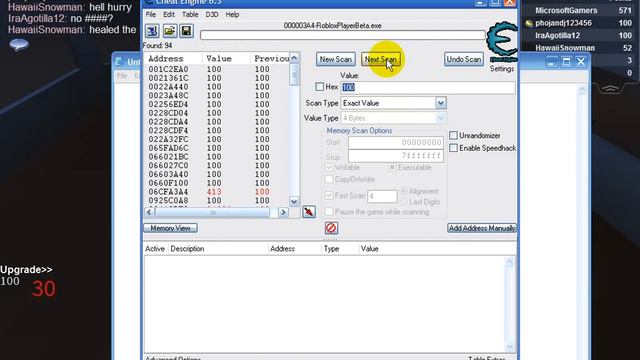Click the Value input field
Screen dimensions: 640x360
tap(428, 87)
